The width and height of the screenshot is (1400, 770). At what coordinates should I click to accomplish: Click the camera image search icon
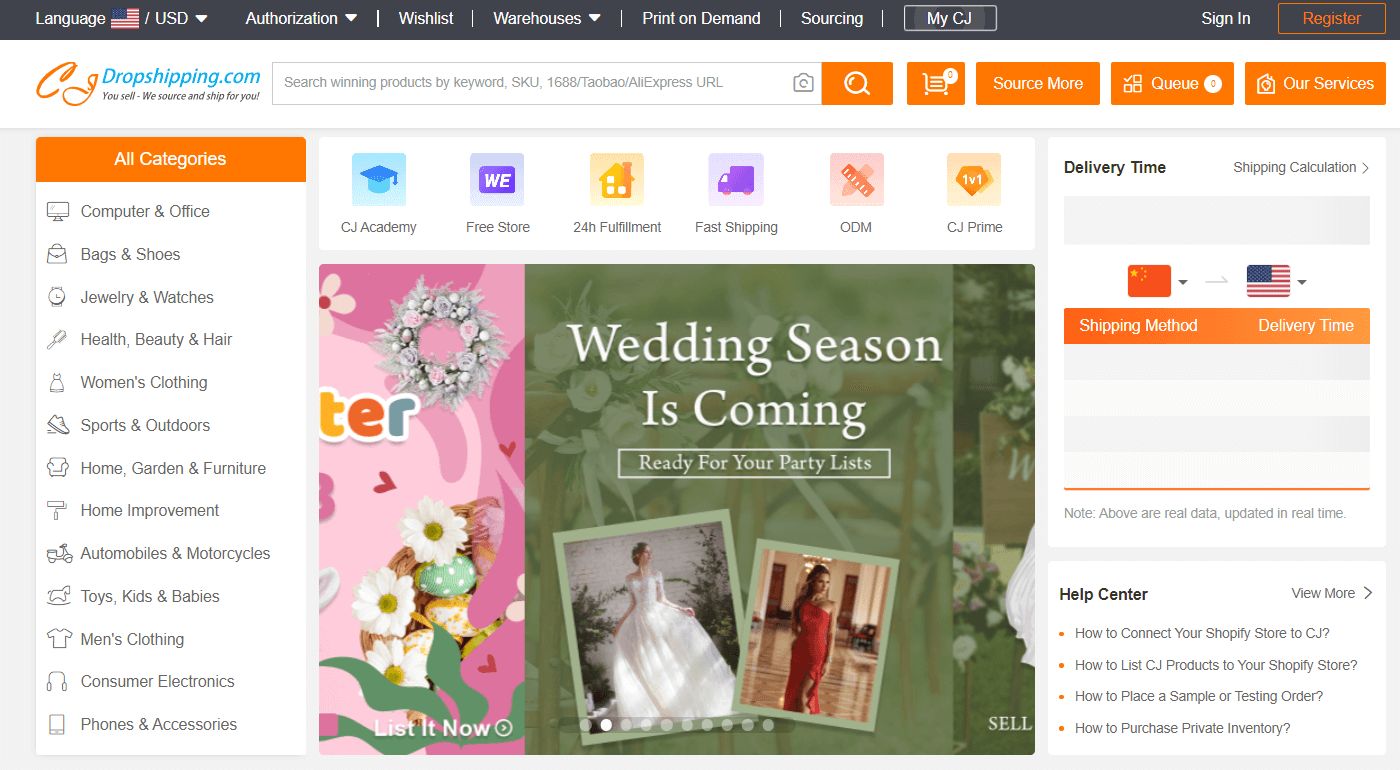(x=803, y=83)
